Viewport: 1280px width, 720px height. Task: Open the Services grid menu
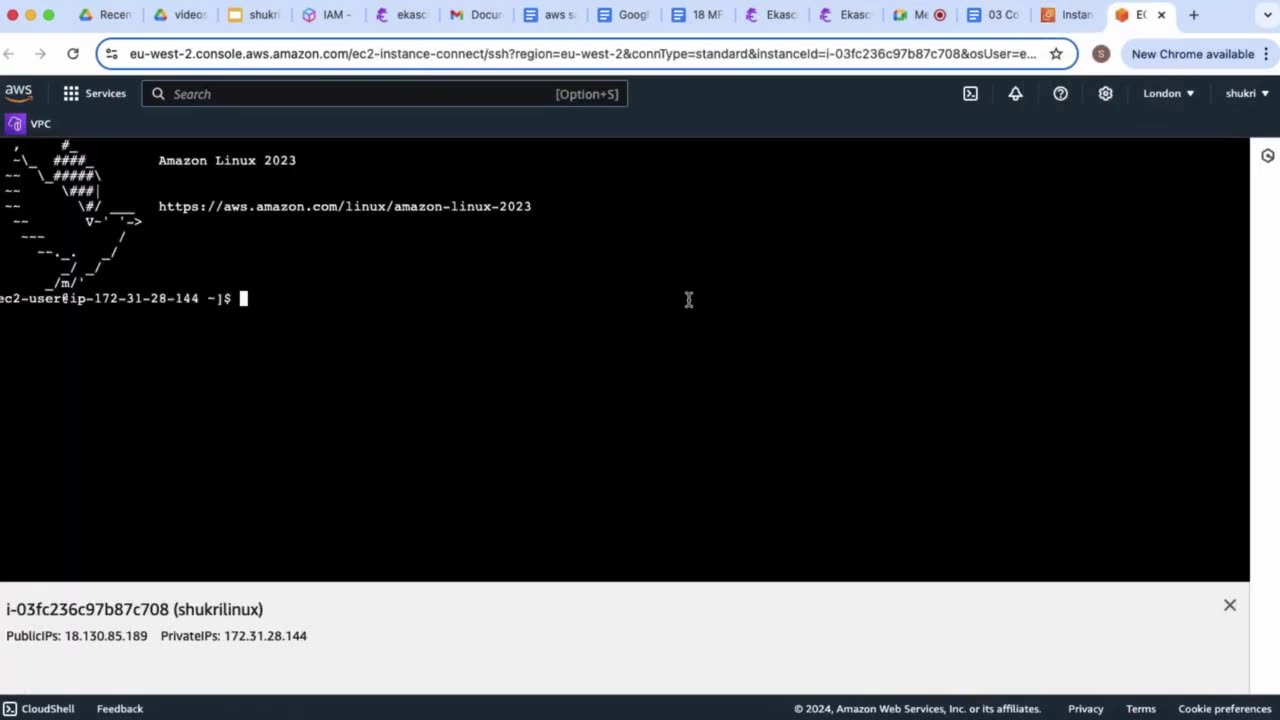71,93
